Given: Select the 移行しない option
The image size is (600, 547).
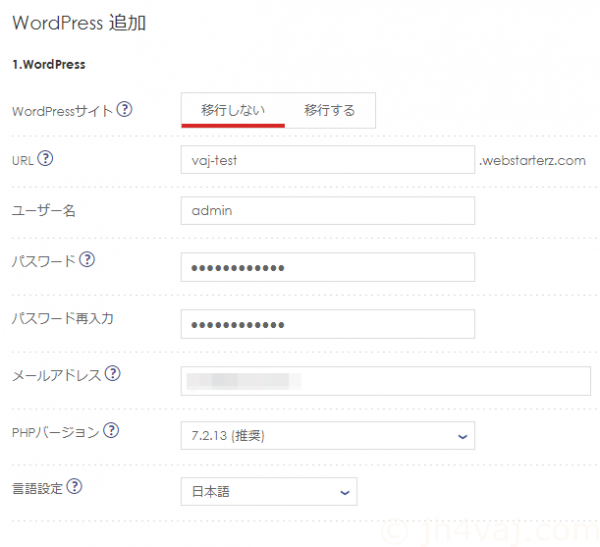Looking at the screenshot, I should 233,110.
